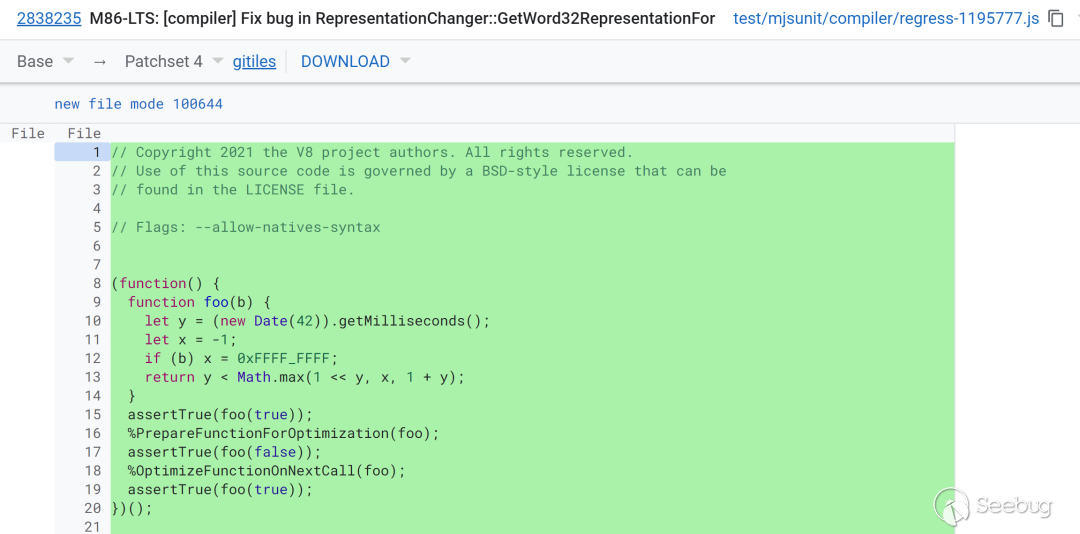Click line number 13 in the gutter
Viewport: 1080px width, 534px height.
point(93,377)
